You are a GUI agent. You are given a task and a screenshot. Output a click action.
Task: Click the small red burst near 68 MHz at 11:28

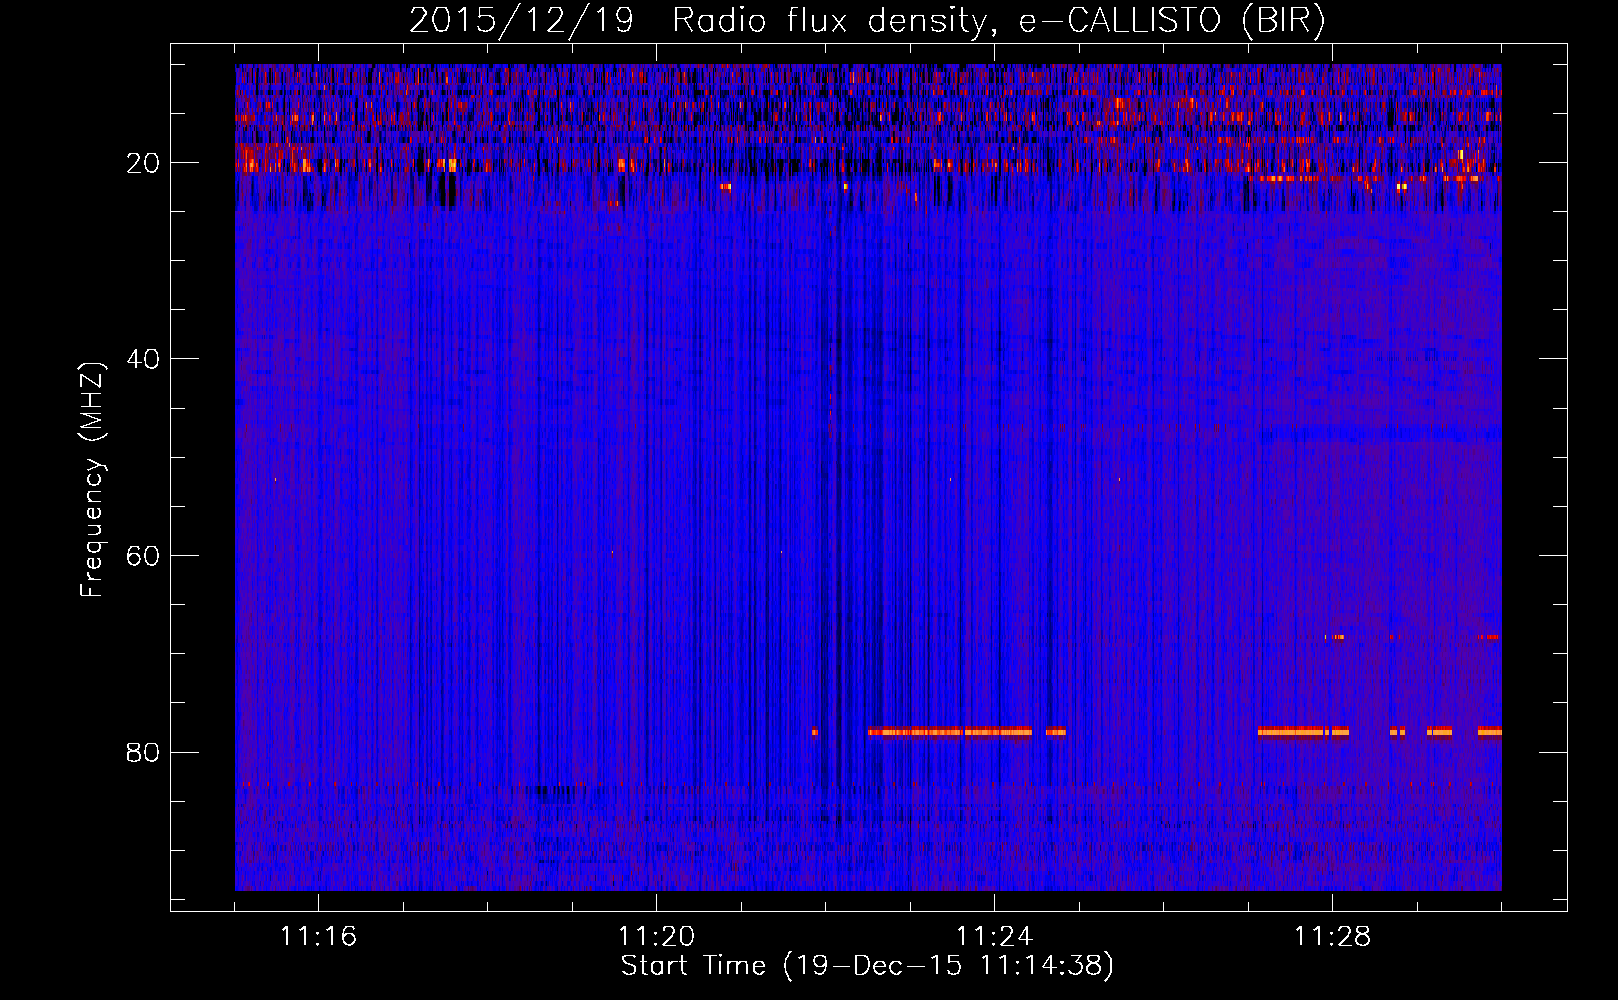pyautogui.click(x=1335, y=637)
